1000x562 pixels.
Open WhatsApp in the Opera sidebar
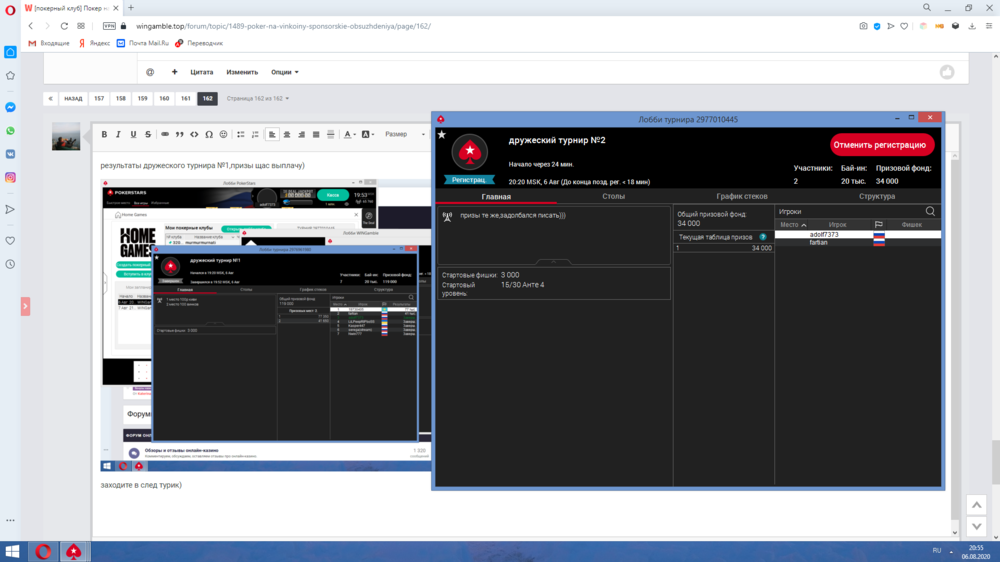tap(10, 130)
